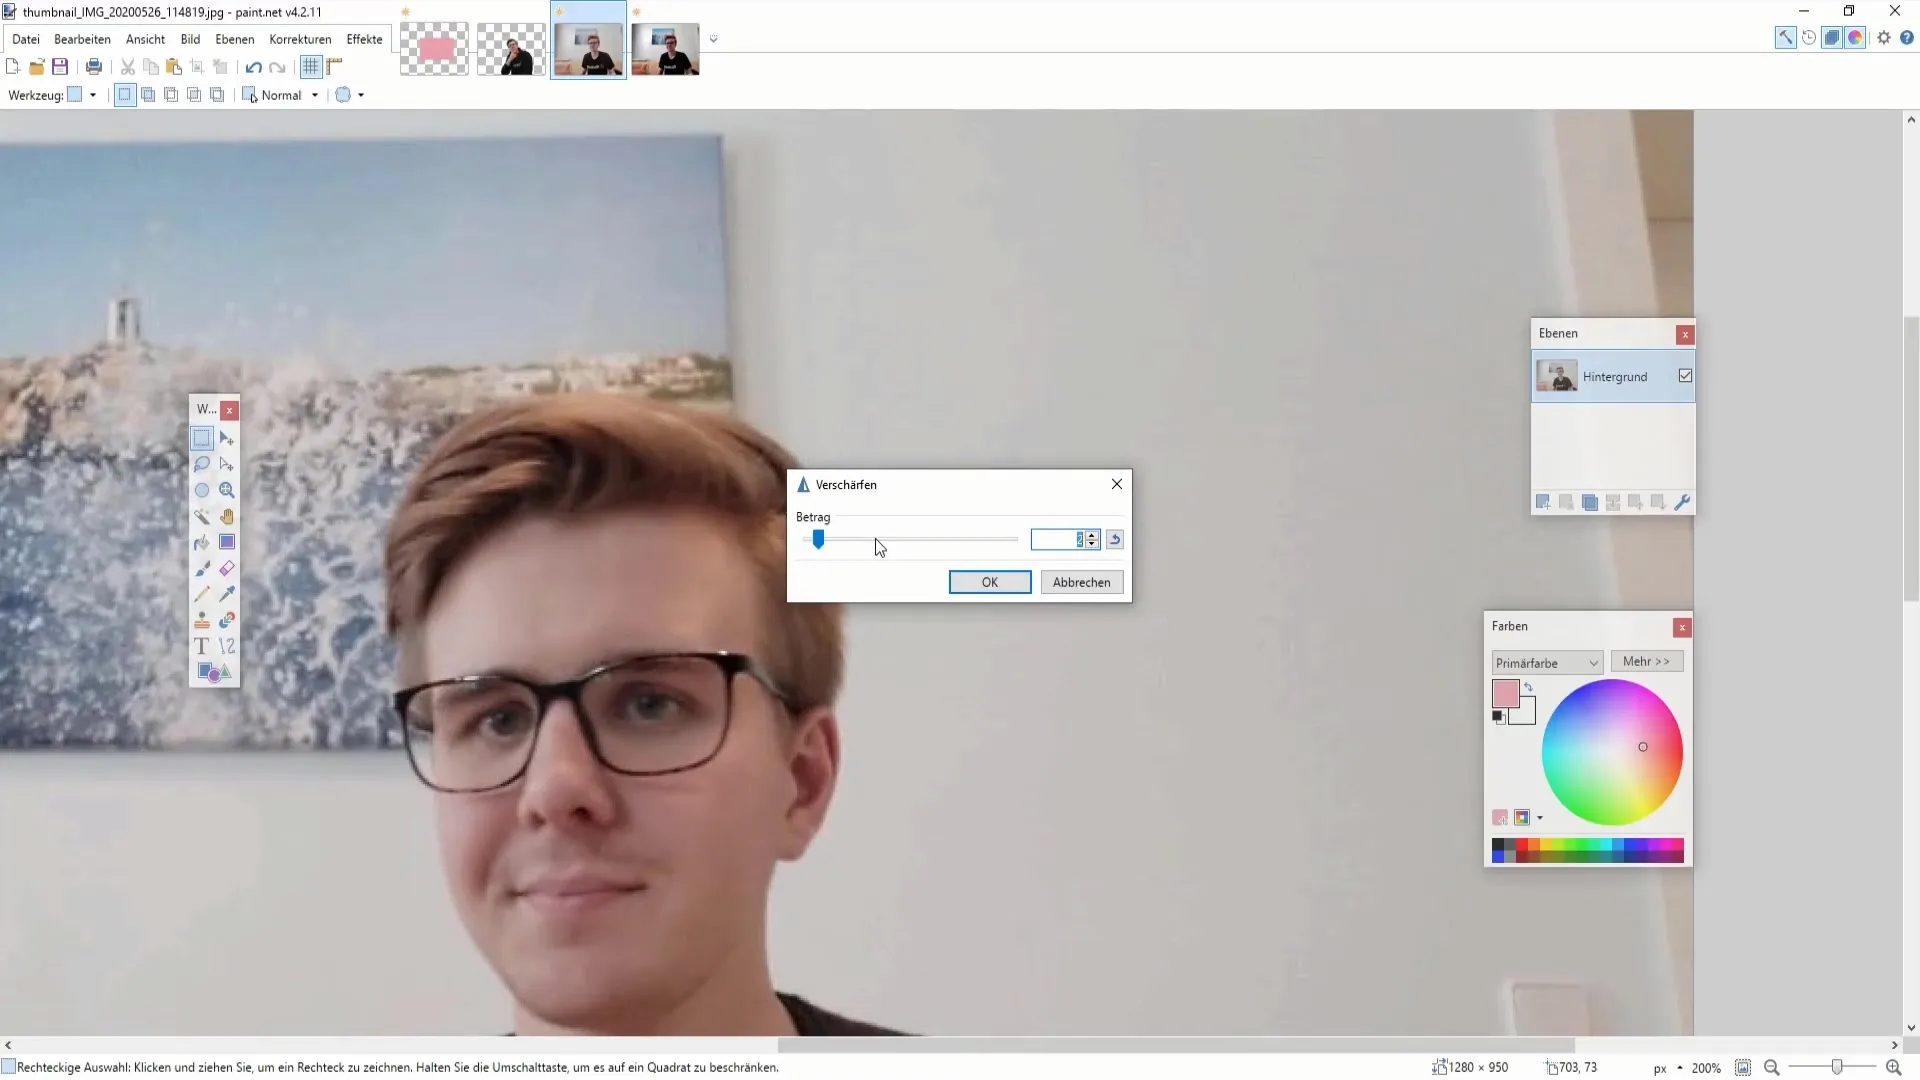Screen dimensions: 1920x1080
Task: Expand the Normal blending mode dropdown
Action: pyautogui.click(x=315, y=95)
